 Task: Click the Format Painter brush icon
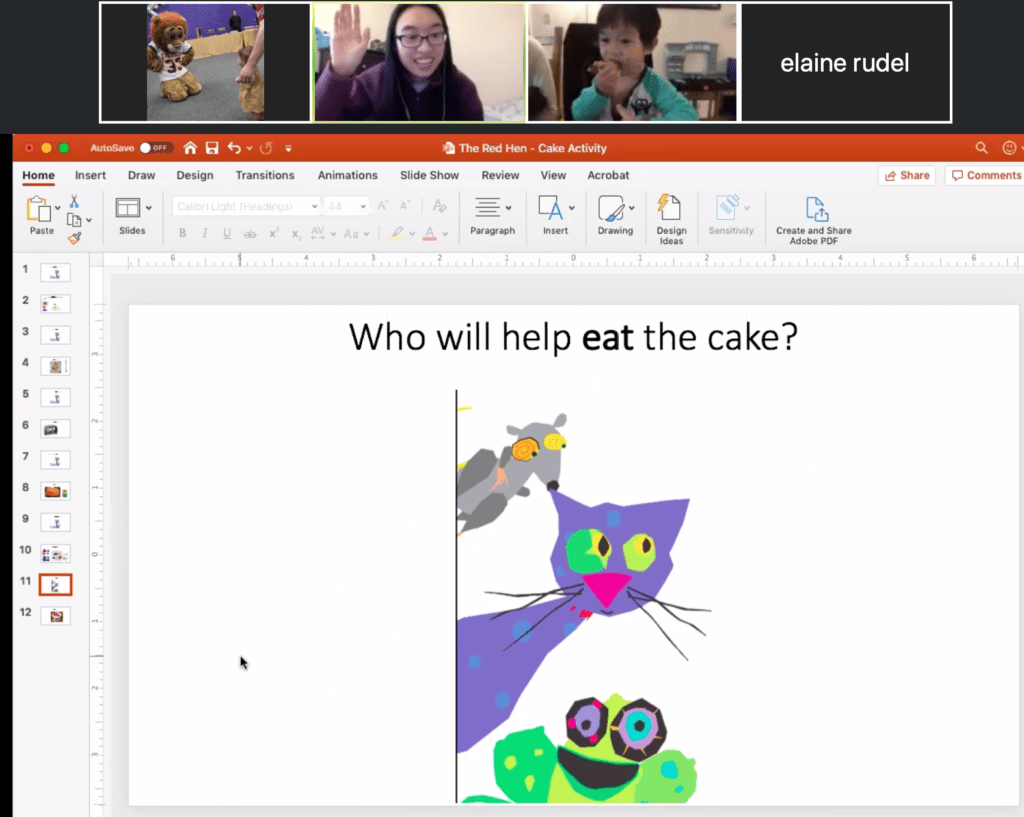click(74, 238)
